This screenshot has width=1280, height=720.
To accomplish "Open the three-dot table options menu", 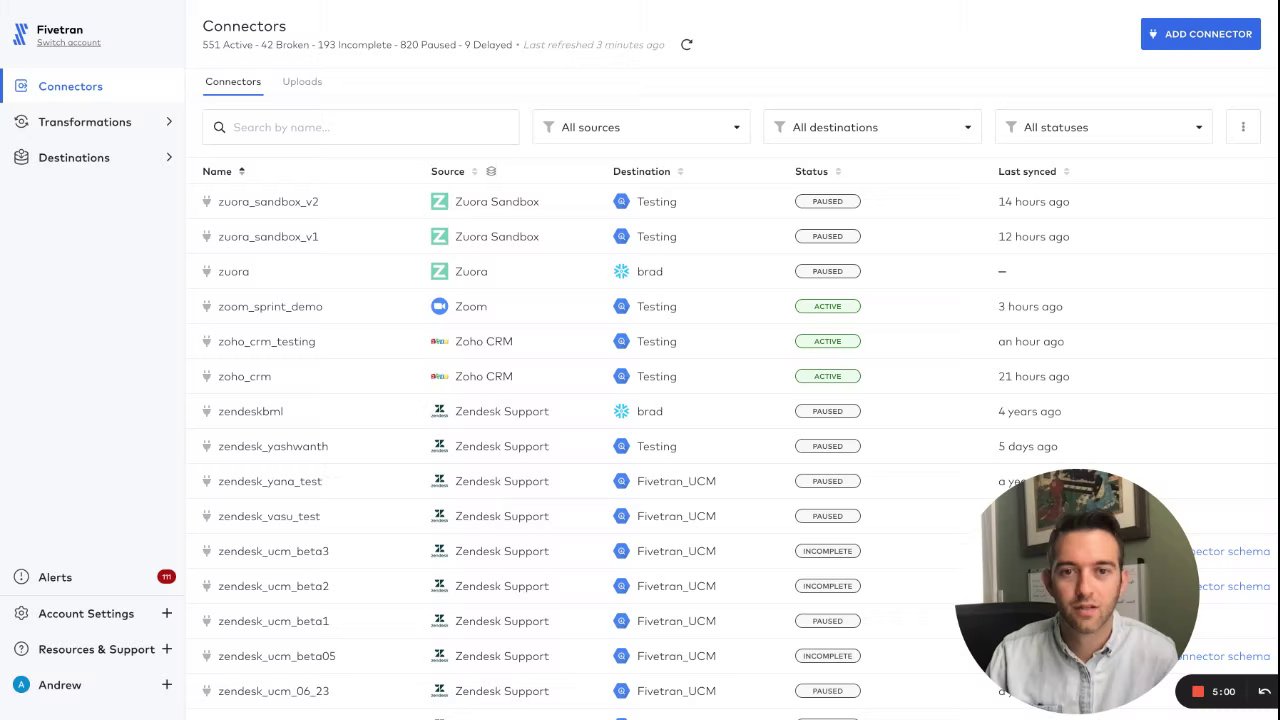I will (x=1243, y=127).
